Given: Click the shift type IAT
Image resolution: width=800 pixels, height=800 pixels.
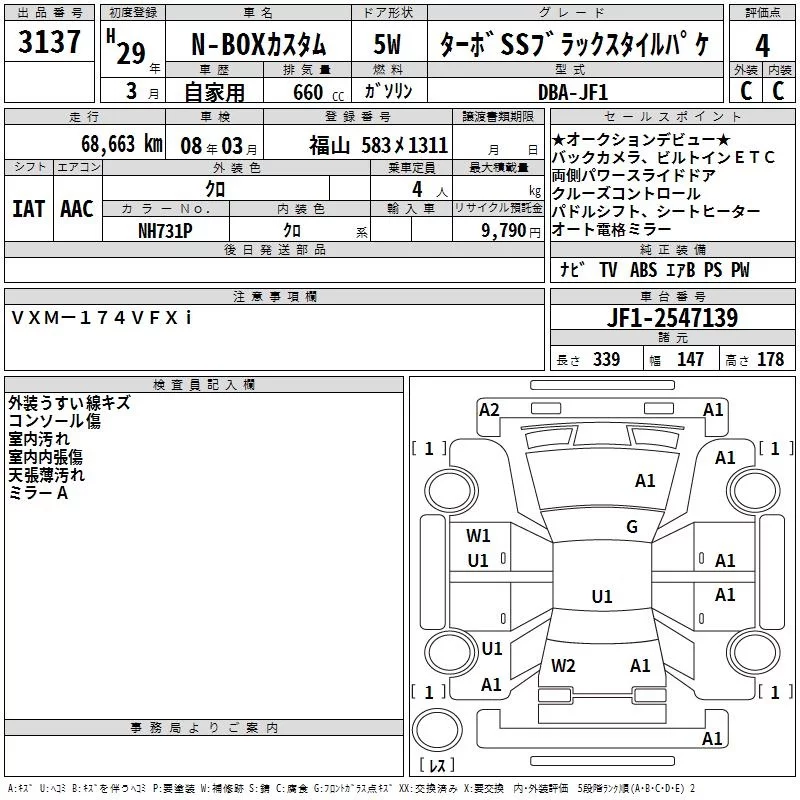Looking at the screenshot, I should click(x=28, y=209).
